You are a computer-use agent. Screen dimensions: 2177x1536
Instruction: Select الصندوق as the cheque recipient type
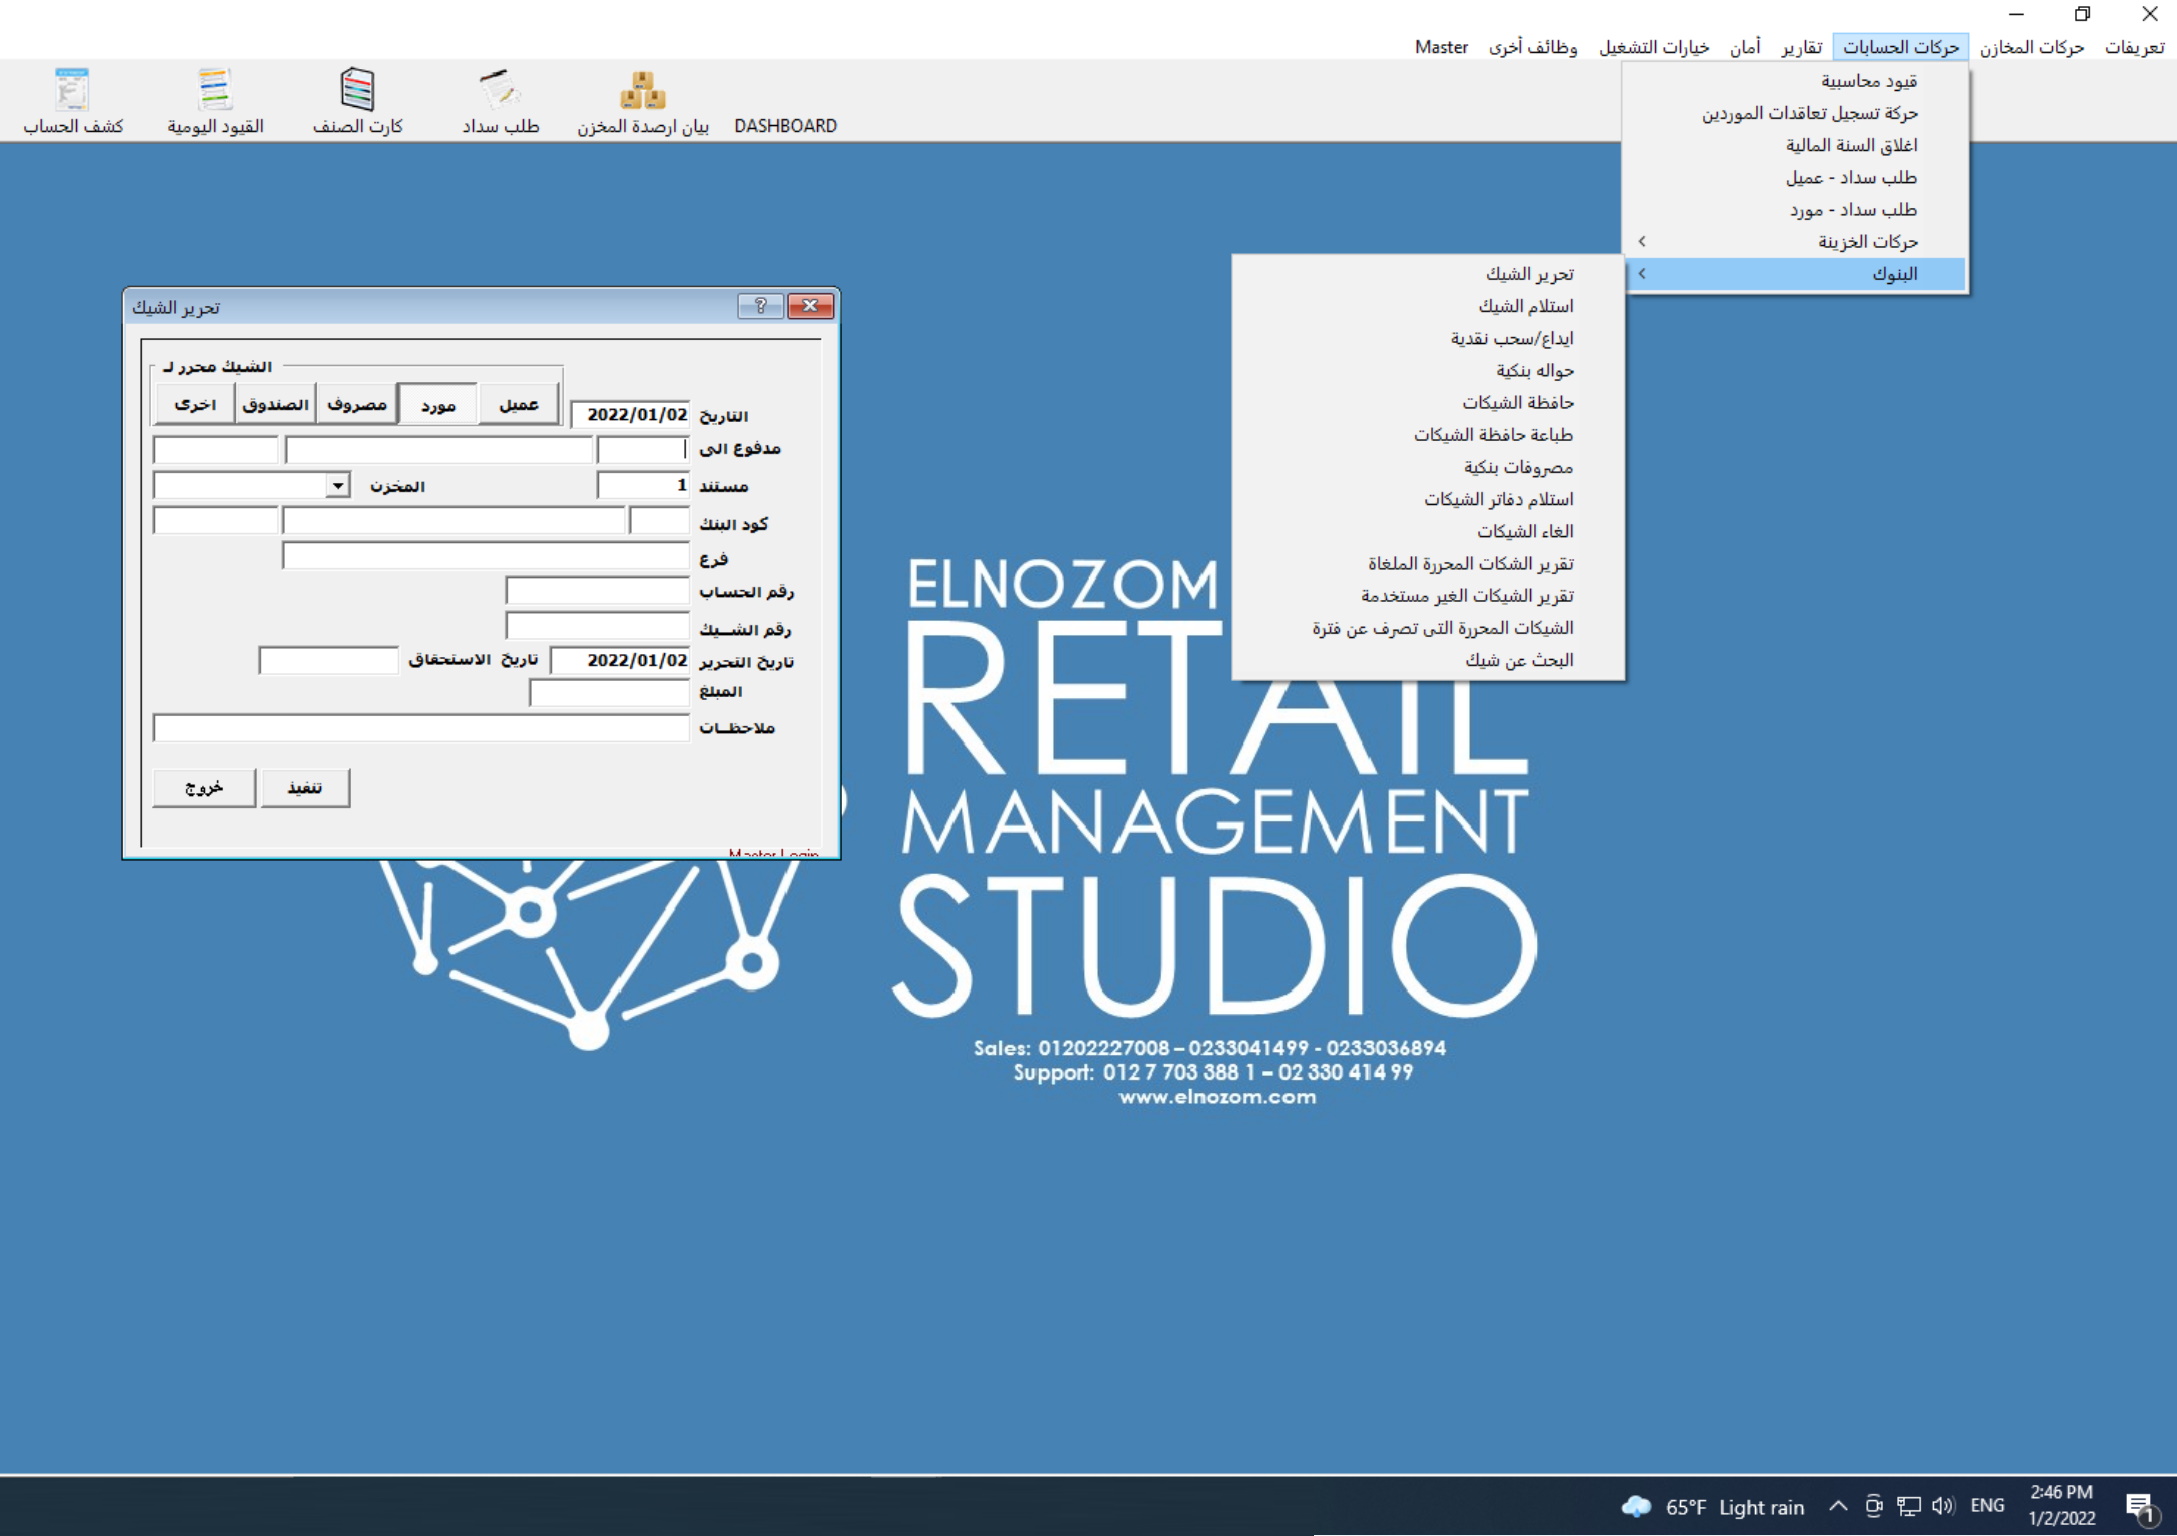tap(276, 403)
